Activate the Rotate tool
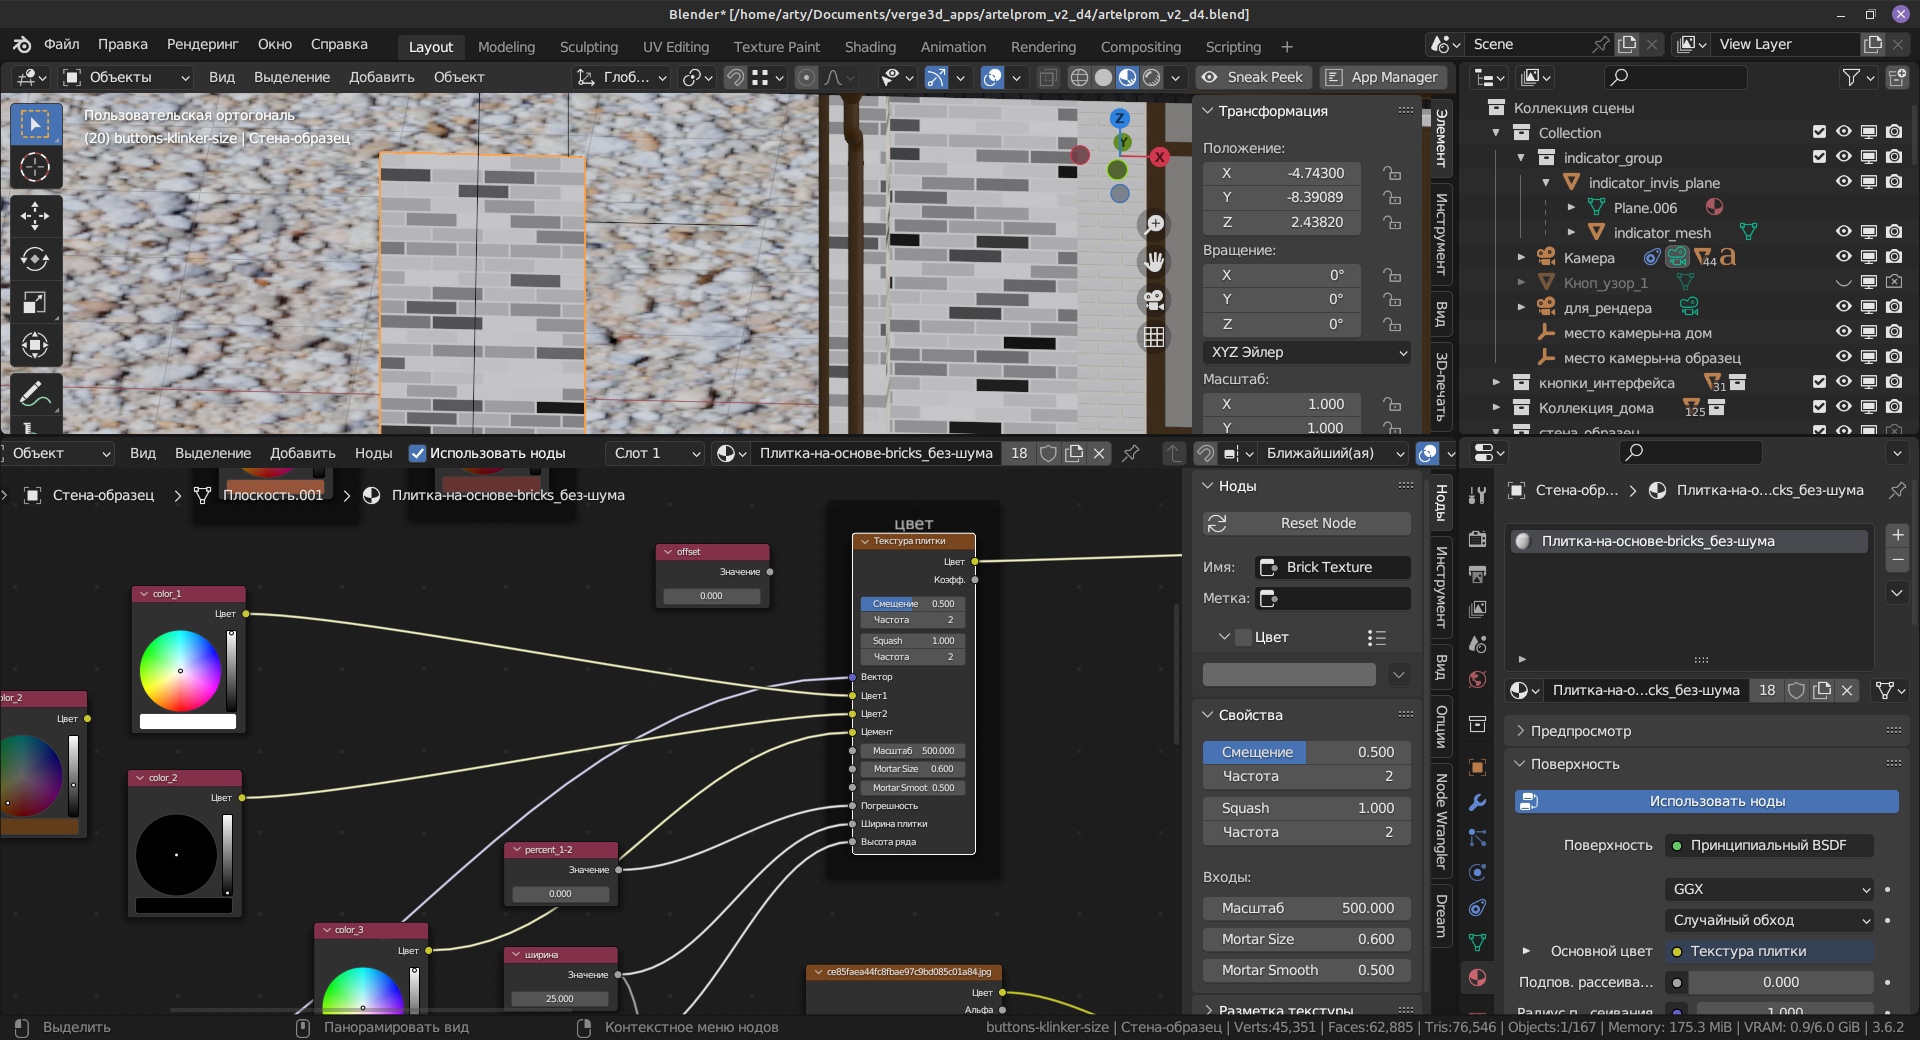The image size is (1920, 1040). tap(35, 259)
